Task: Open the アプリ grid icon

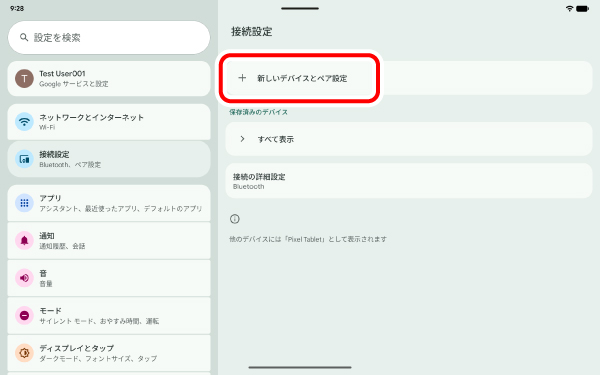Action: point(24,203)
